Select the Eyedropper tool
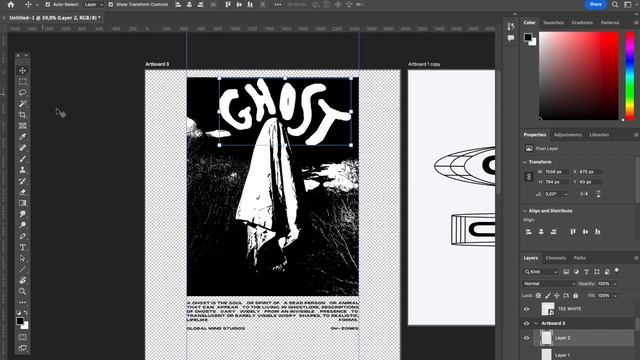Image resolution: width=640 pixels, height=360 pixels. tap(22, 137)
